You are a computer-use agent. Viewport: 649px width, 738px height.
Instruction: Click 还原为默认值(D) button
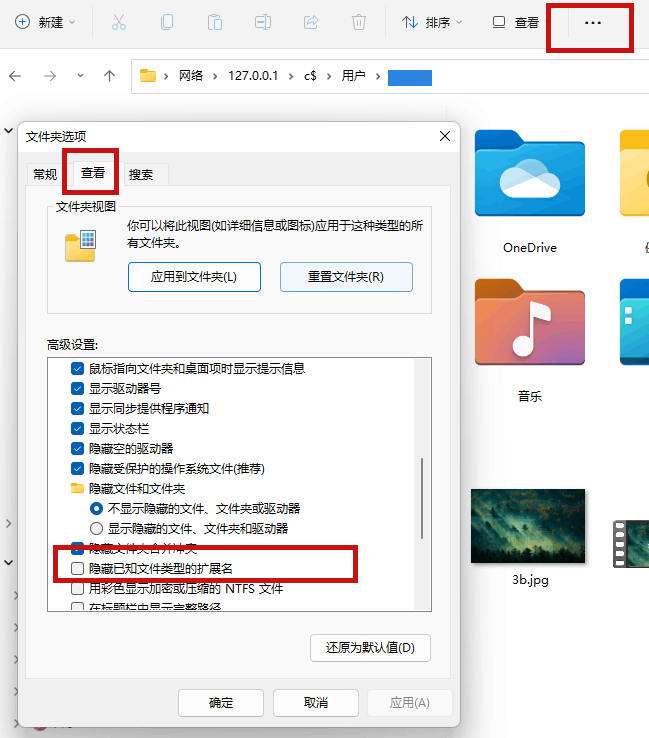click(x=370, y=648)
